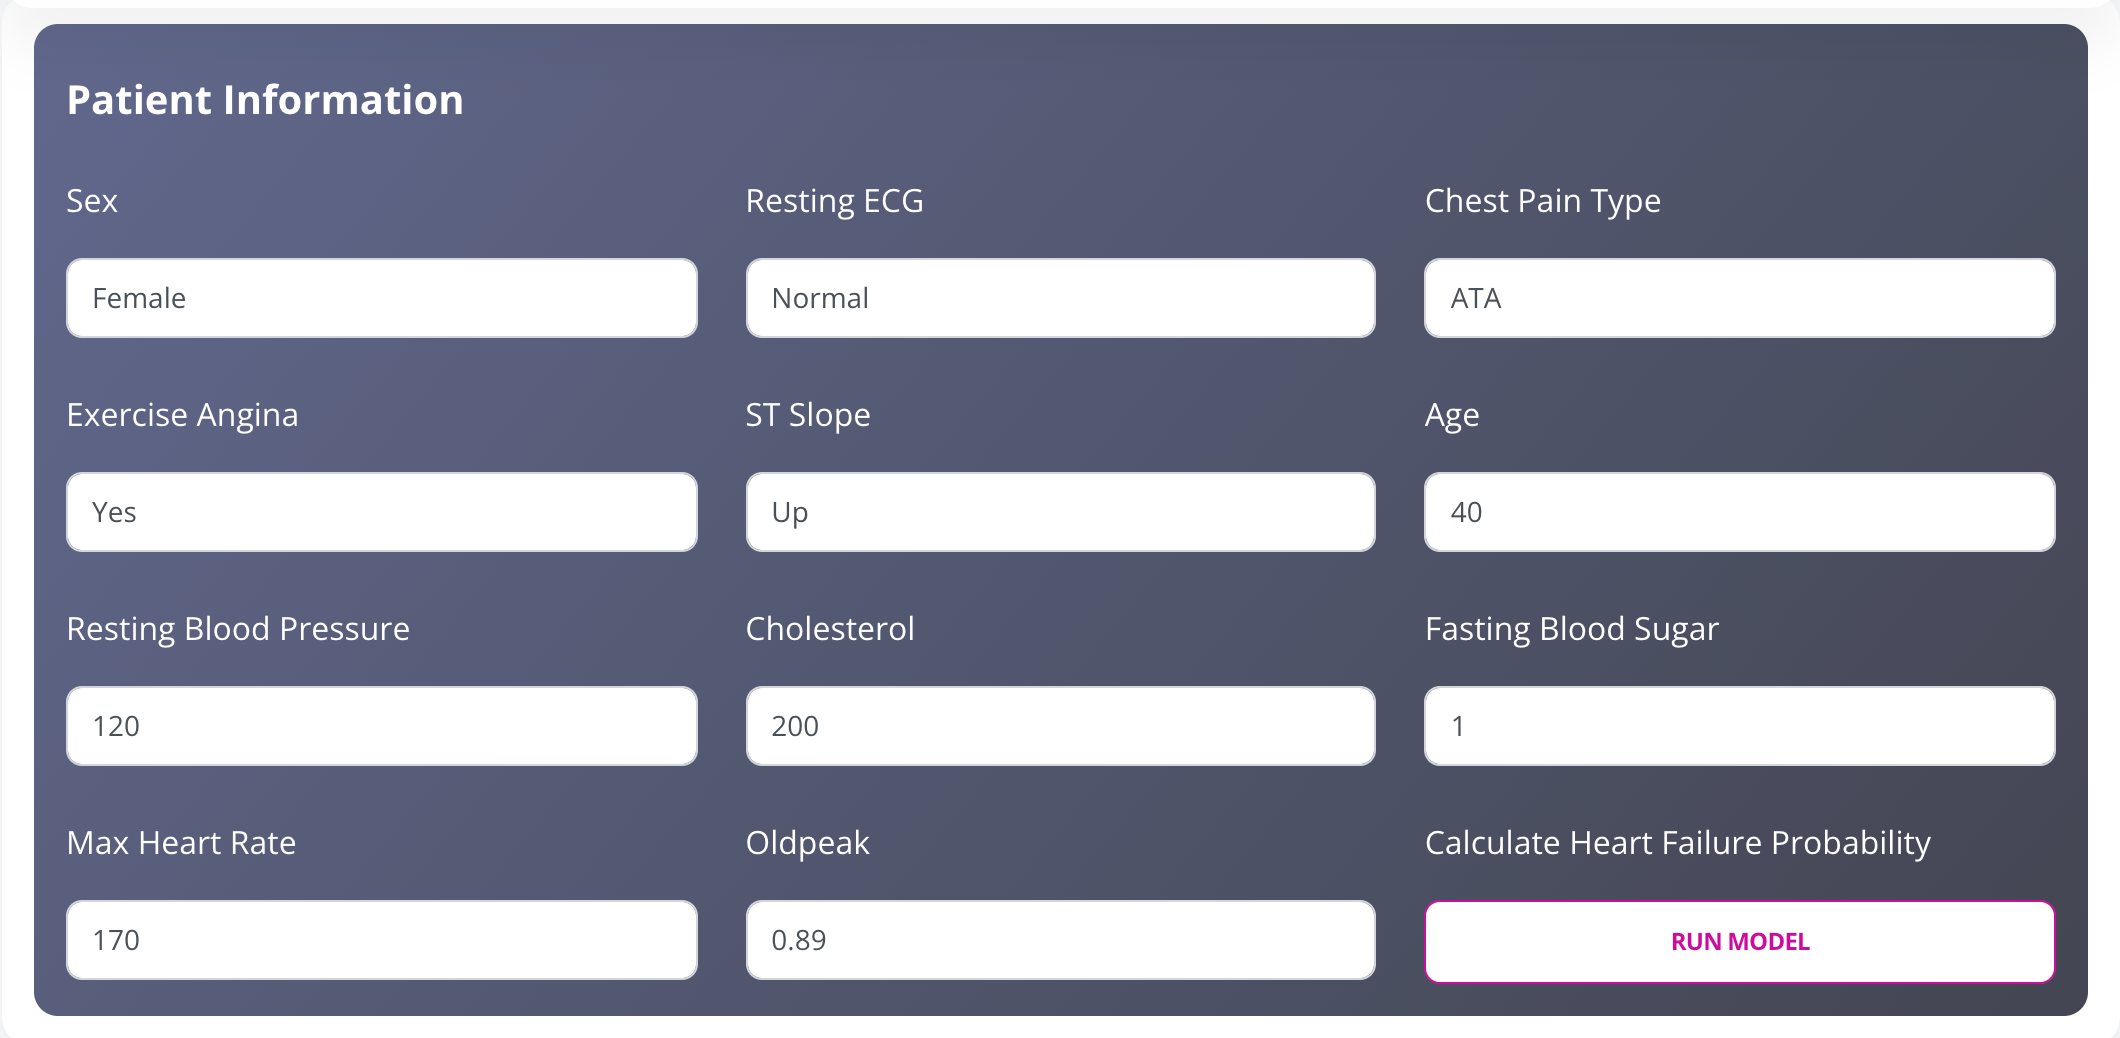2120x1038 pixels.
Task: Click the Exercise Angina label
Action: point(183,416)
